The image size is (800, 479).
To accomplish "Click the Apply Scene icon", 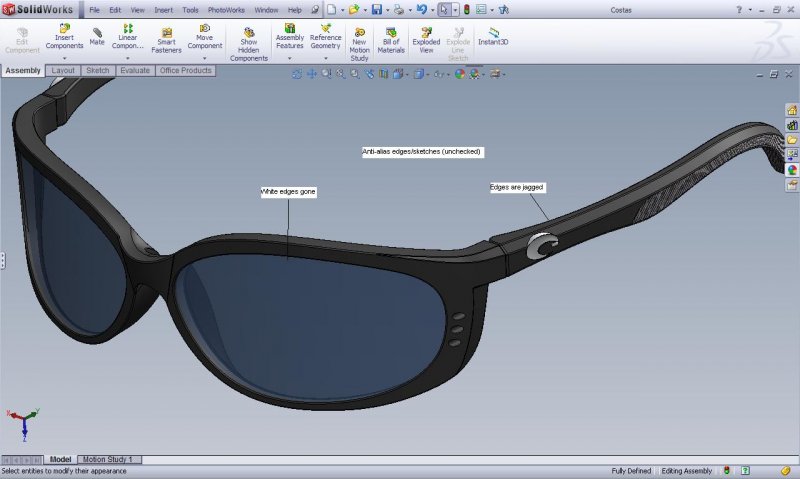I will click(x=474, y=74).
